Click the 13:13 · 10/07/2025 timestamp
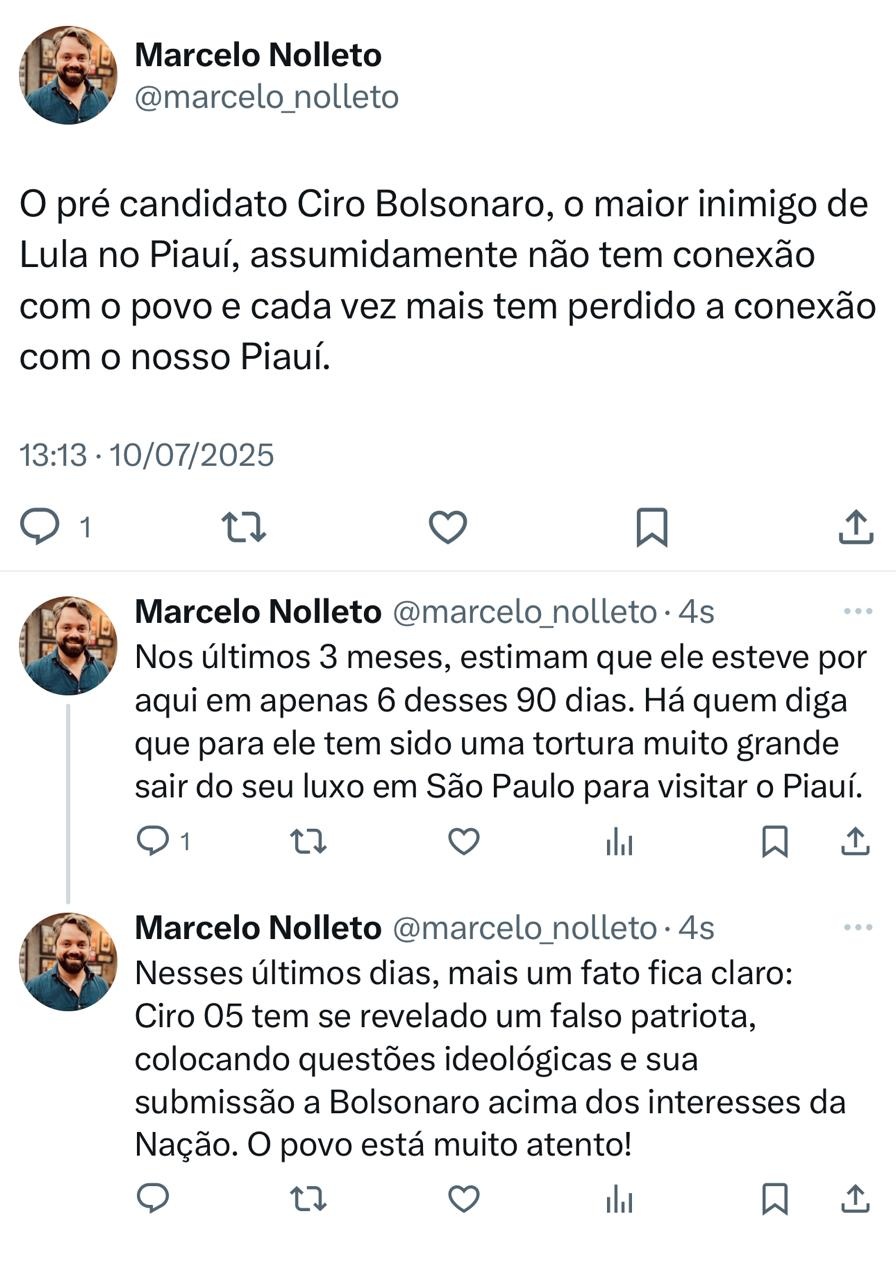 [146, 455]
